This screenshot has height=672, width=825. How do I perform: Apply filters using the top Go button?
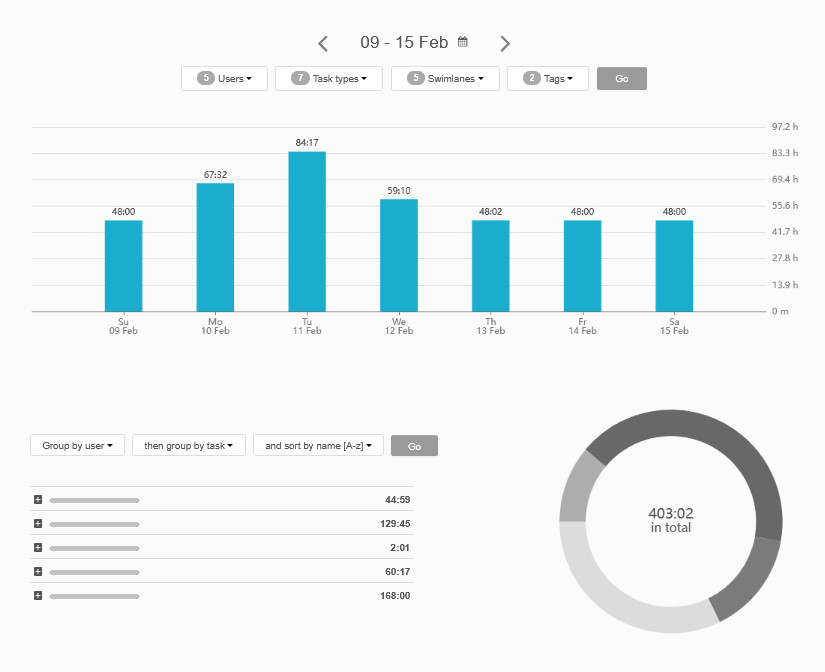coord(621,78)
